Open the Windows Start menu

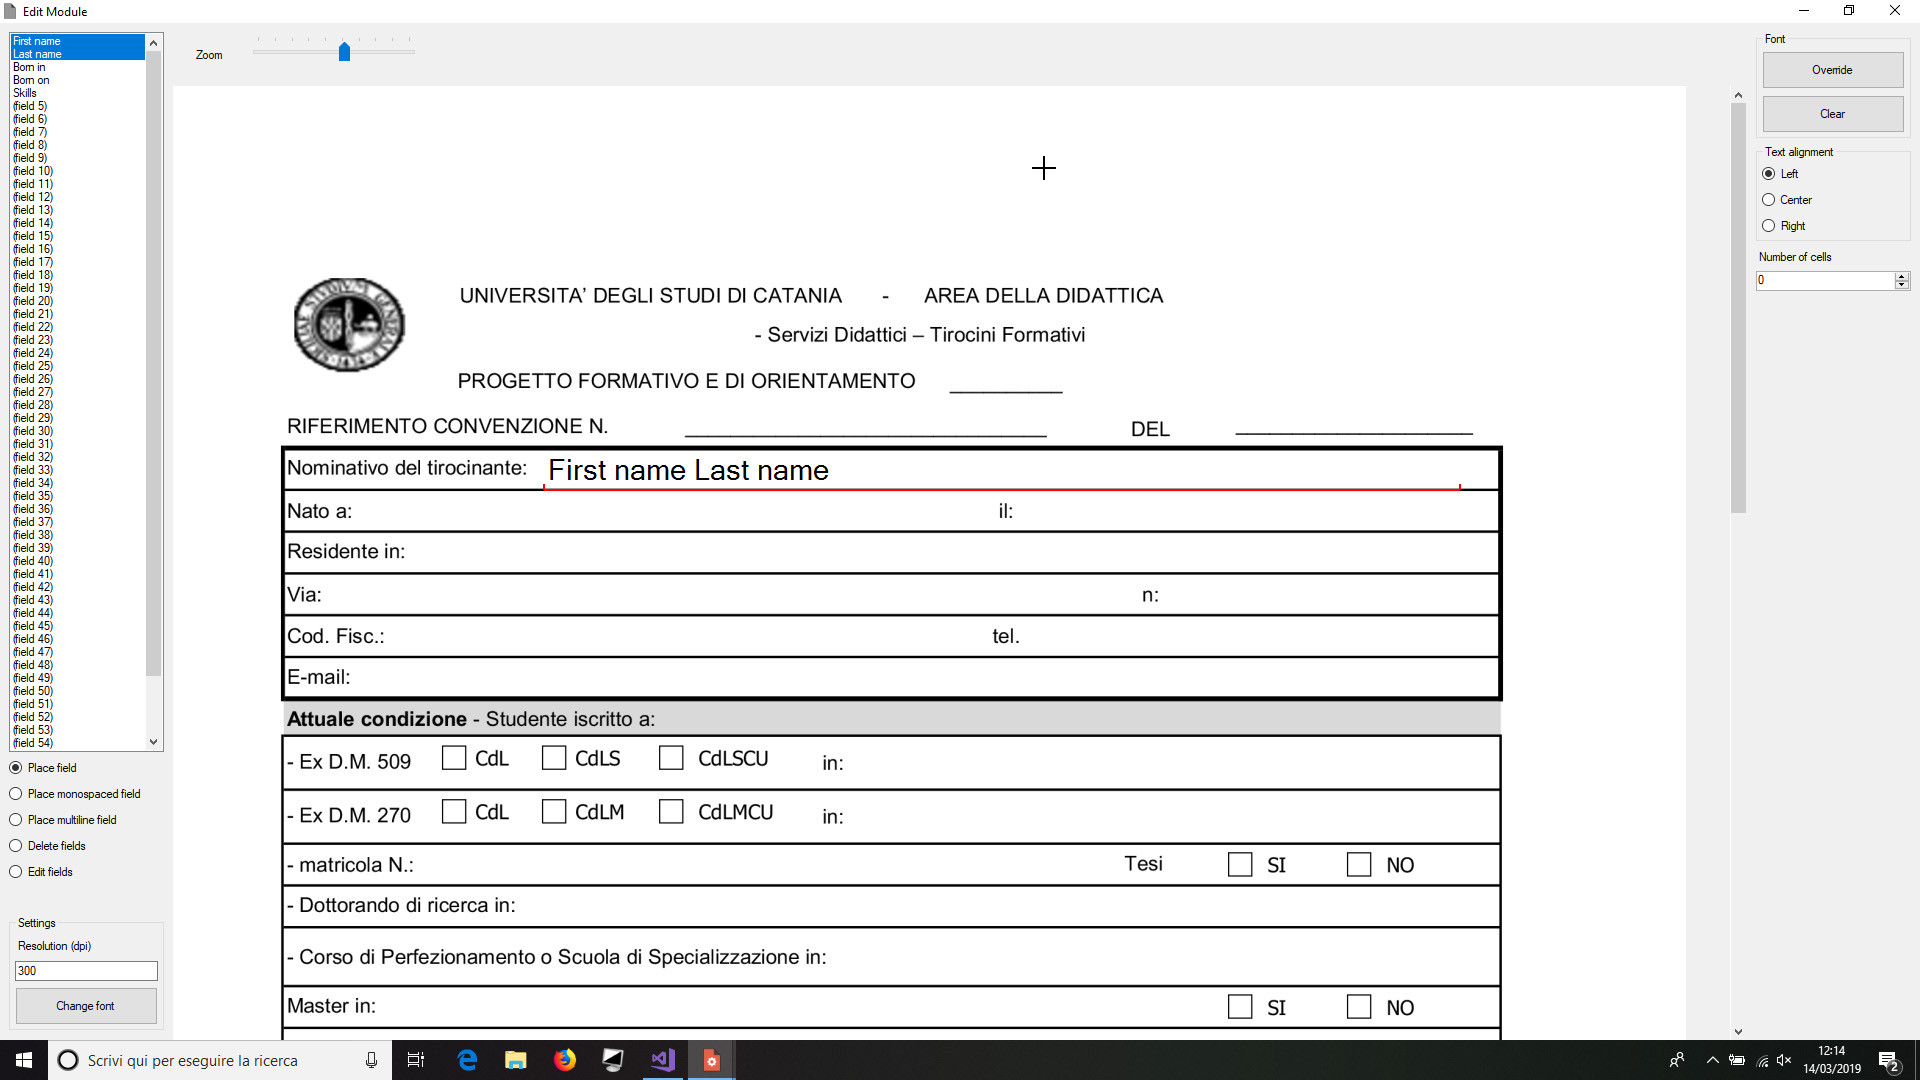[x=24, y=1060]
